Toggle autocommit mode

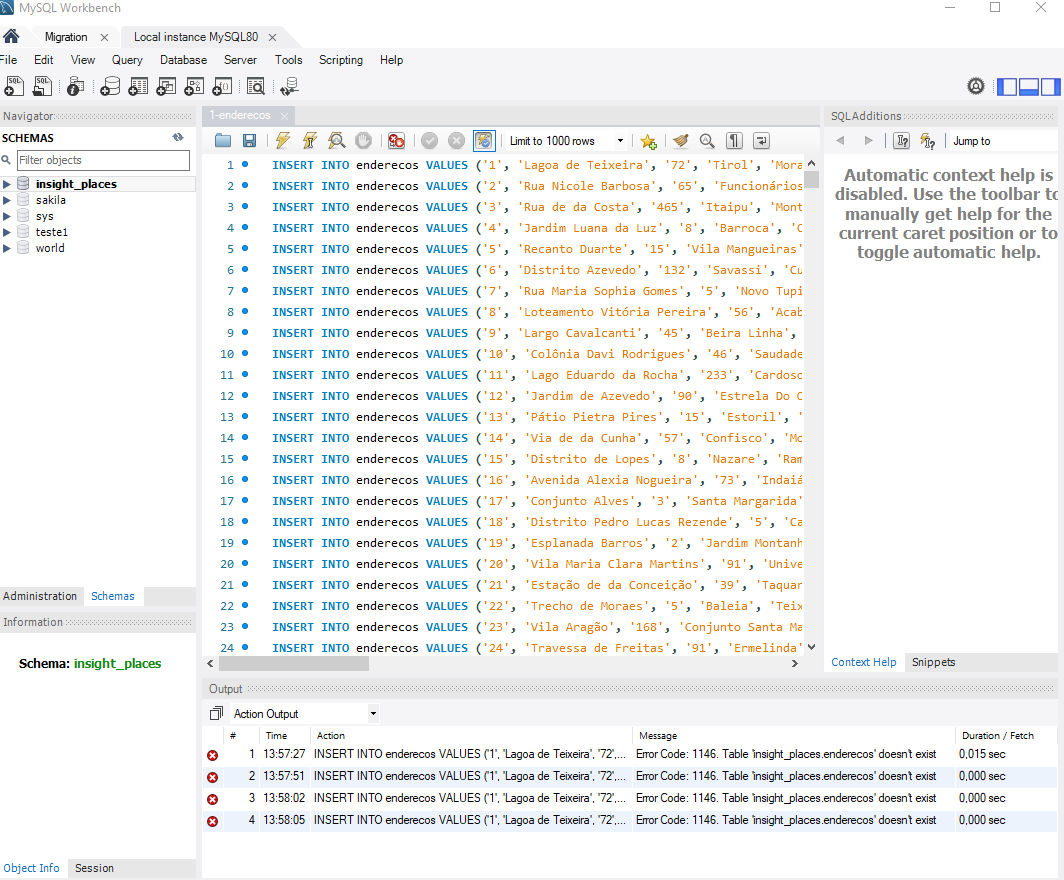[484, 140]
